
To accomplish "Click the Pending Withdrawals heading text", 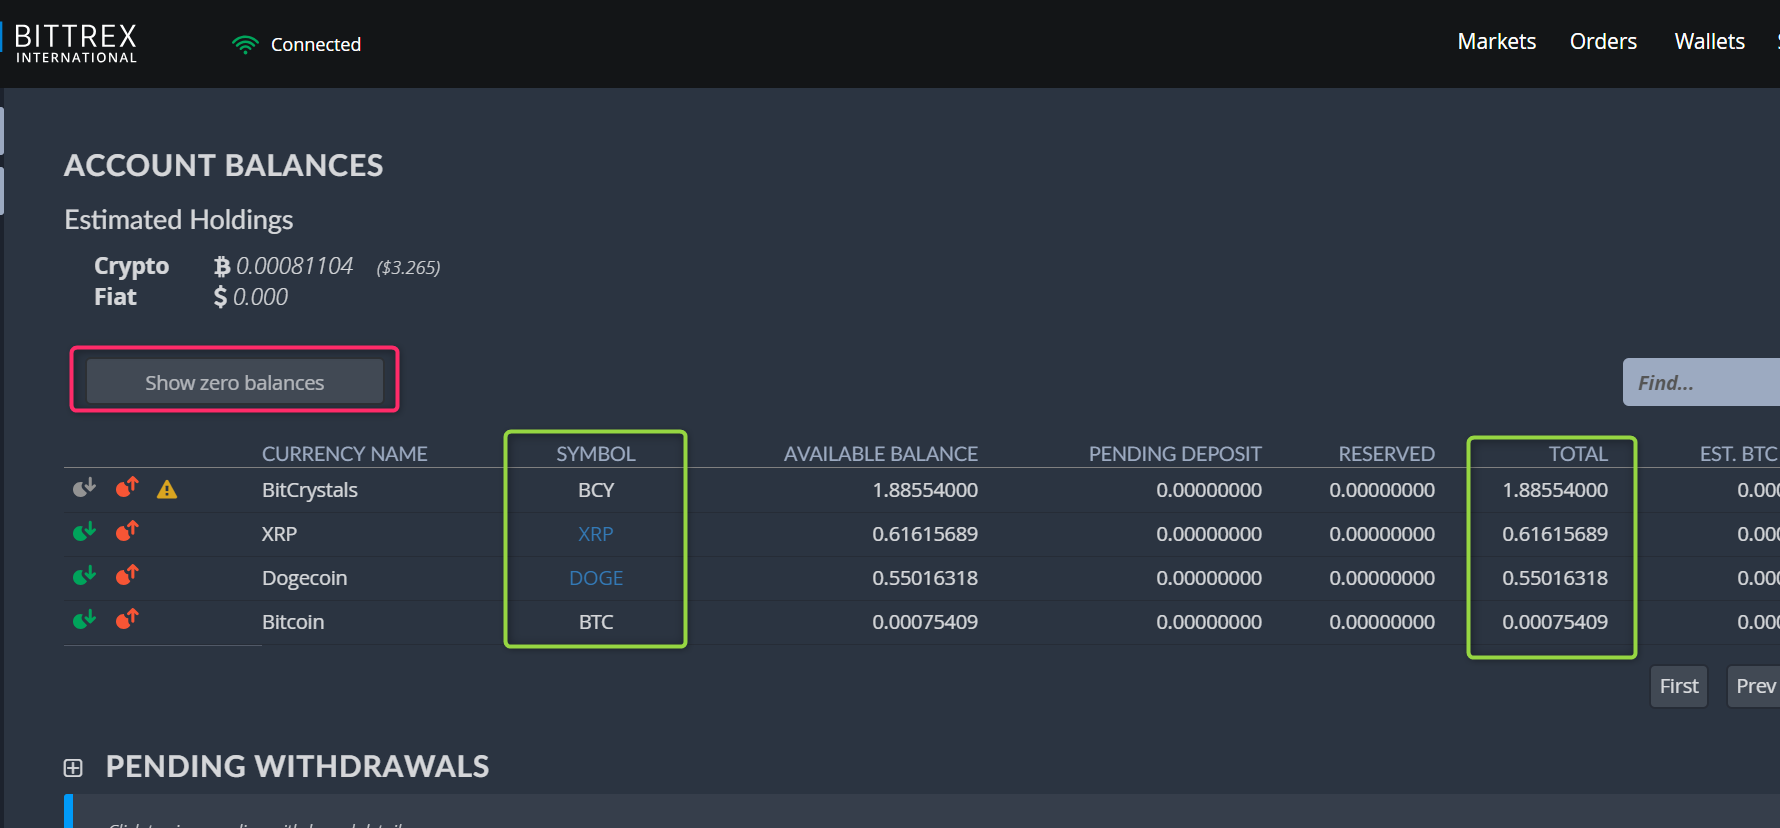I will point(297,766).
